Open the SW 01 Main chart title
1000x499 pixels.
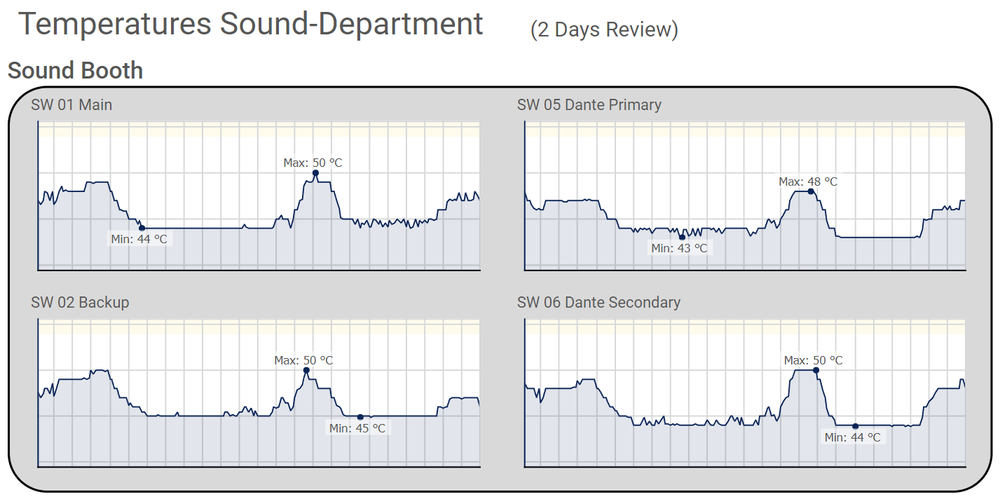(x=71, y=105)
